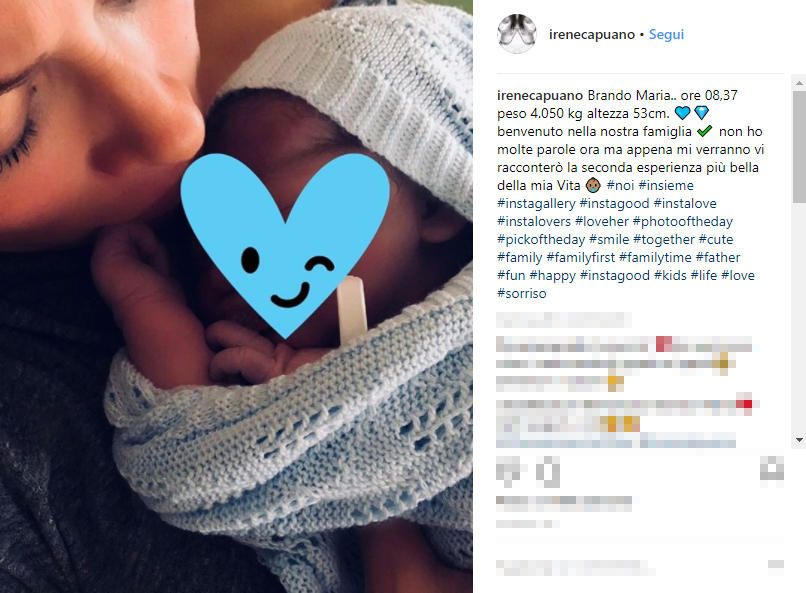Click the blurred add comment field

(576, 568)
